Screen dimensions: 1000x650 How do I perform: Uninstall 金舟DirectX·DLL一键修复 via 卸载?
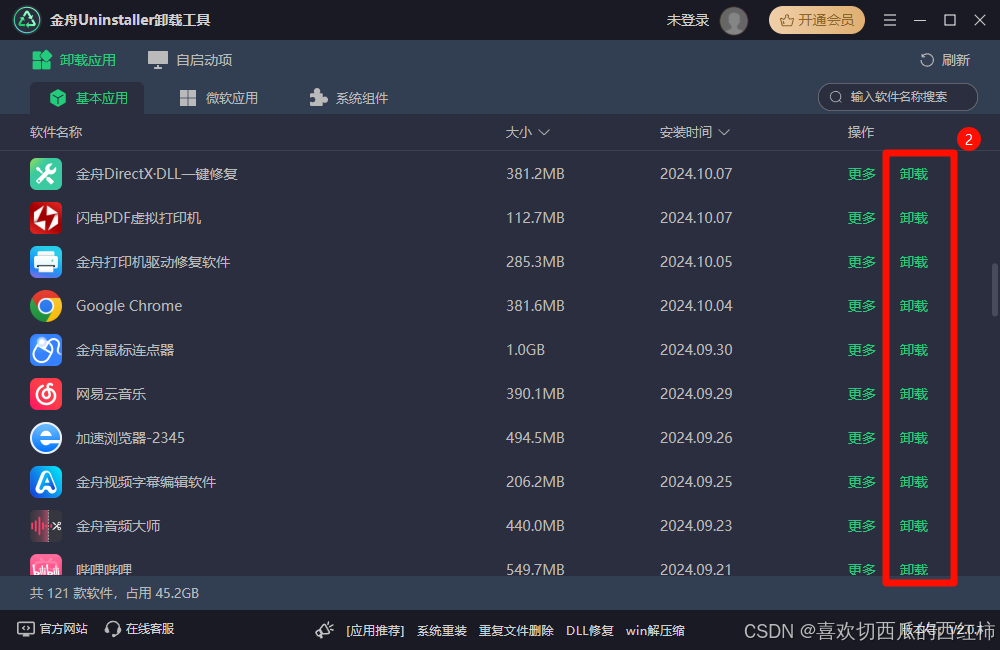pyautogui.click(x=914, y=174)
